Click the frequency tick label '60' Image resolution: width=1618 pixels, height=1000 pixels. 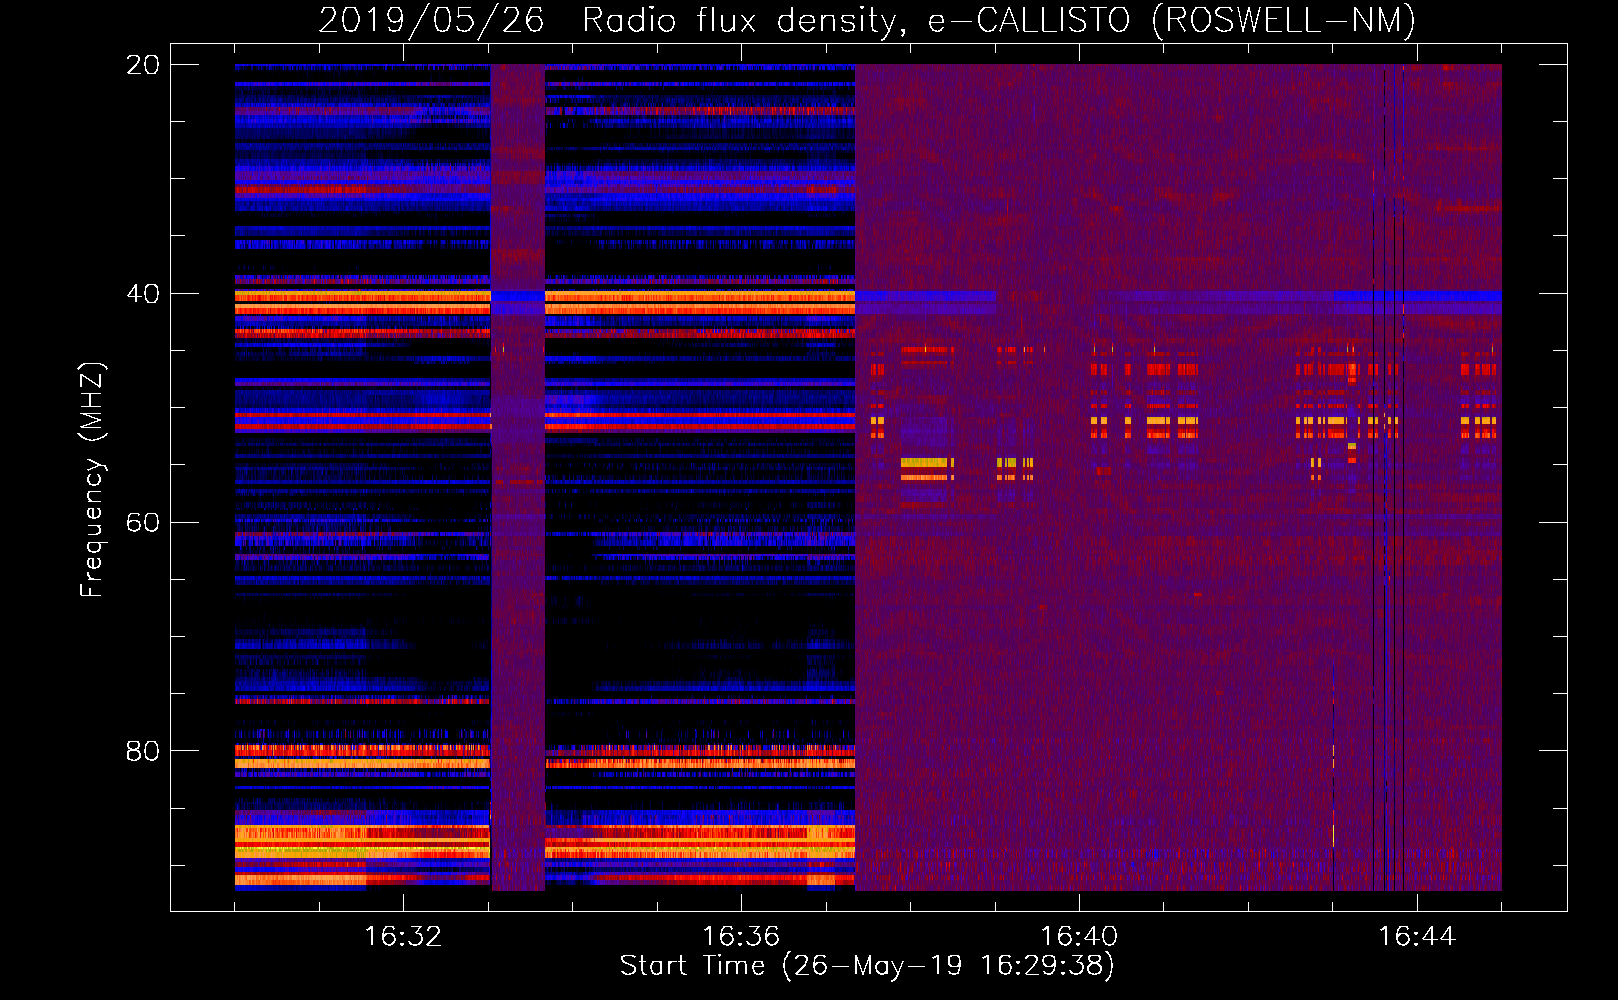[143, 523]
